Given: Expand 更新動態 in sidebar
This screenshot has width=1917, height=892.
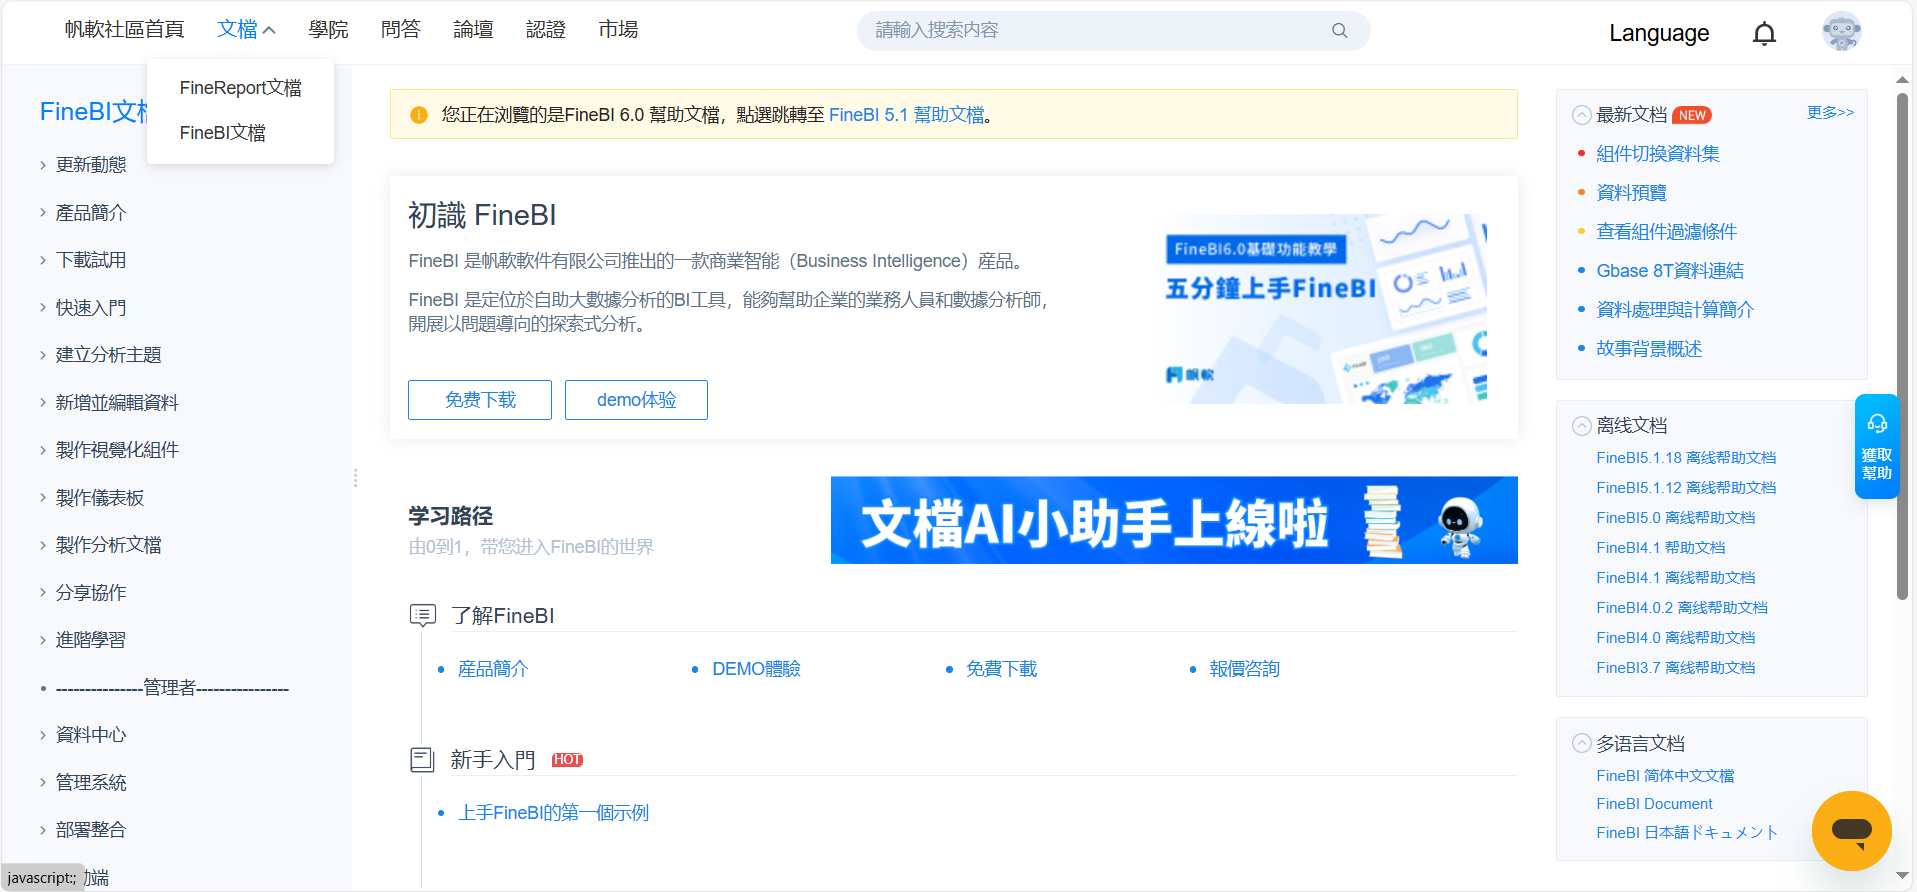Looking at the screenshot, I should coord(43,165).
